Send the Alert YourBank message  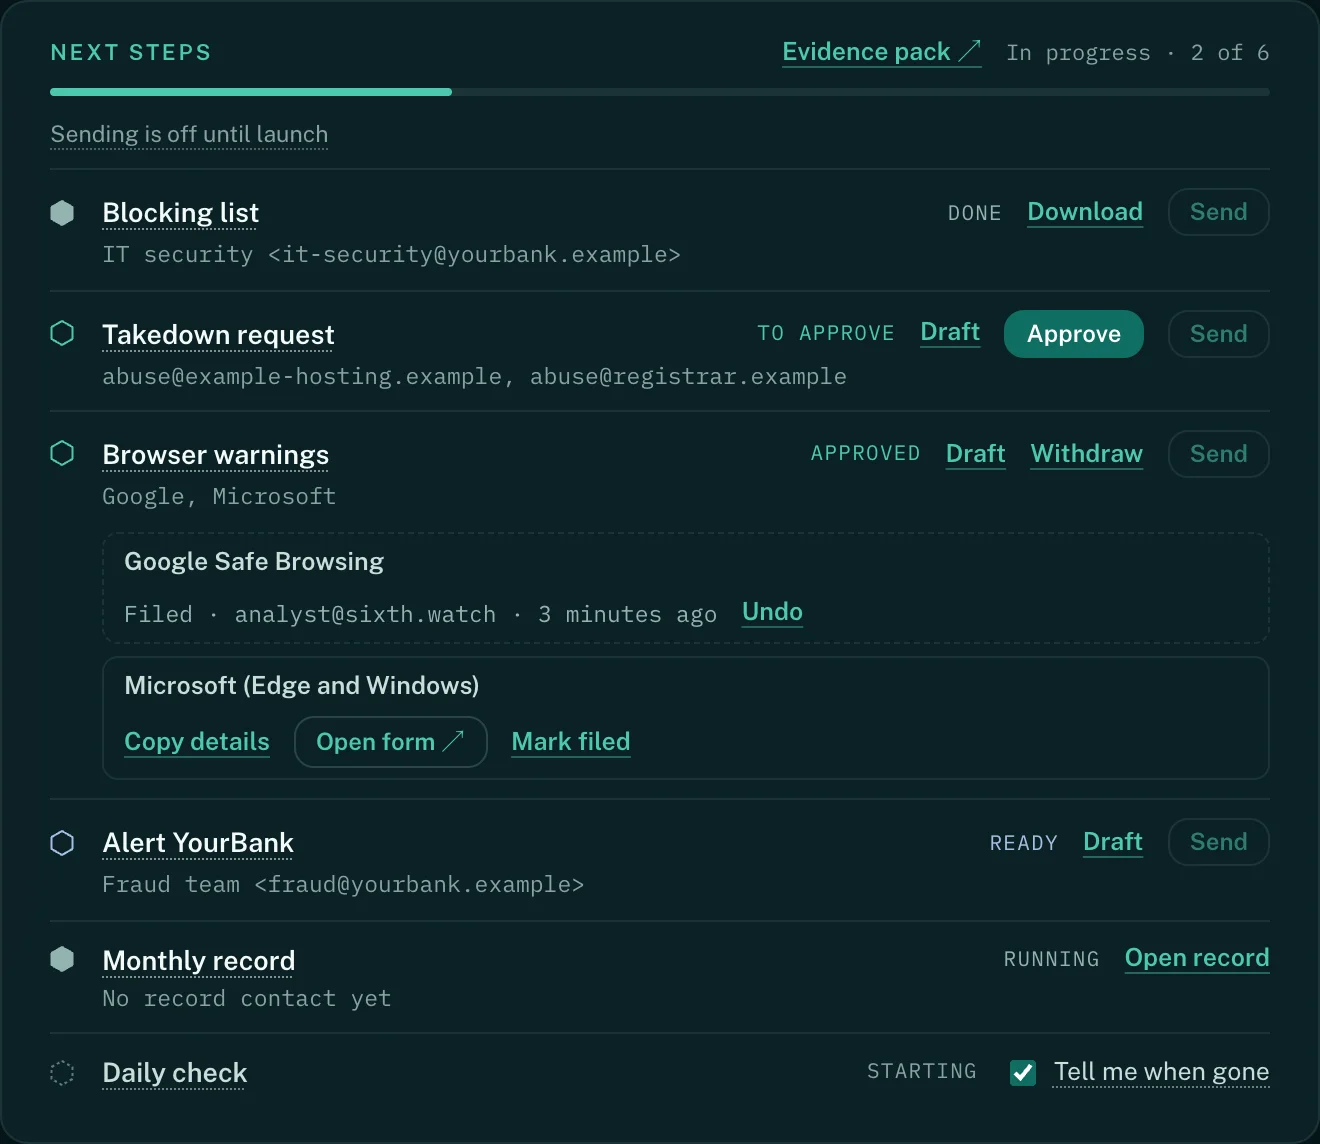tap(1218, 842)
